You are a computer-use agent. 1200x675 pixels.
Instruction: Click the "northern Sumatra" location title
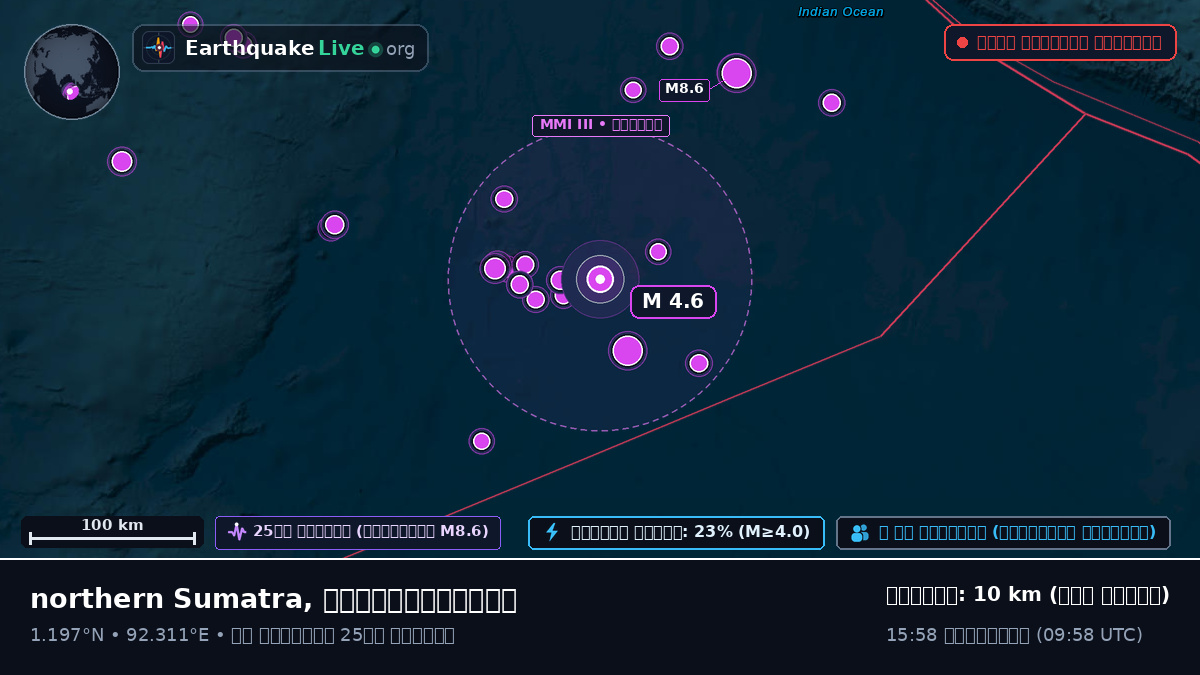pos(170,599)
